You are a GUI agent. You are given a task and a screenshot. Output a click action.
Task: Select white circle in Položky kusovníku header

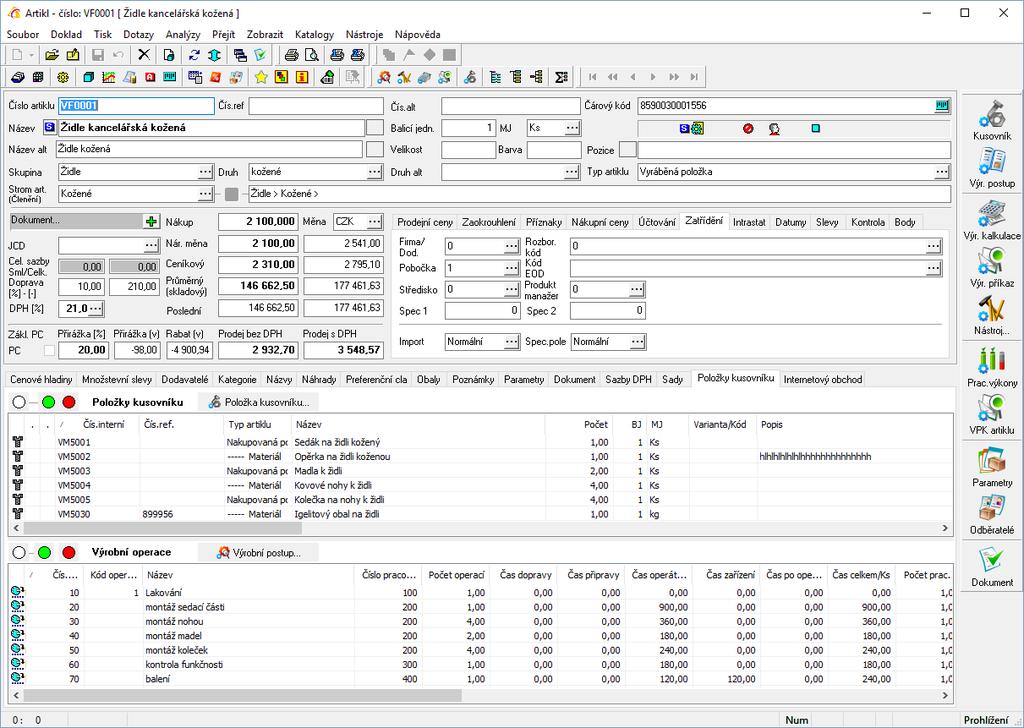coord(19,402)
